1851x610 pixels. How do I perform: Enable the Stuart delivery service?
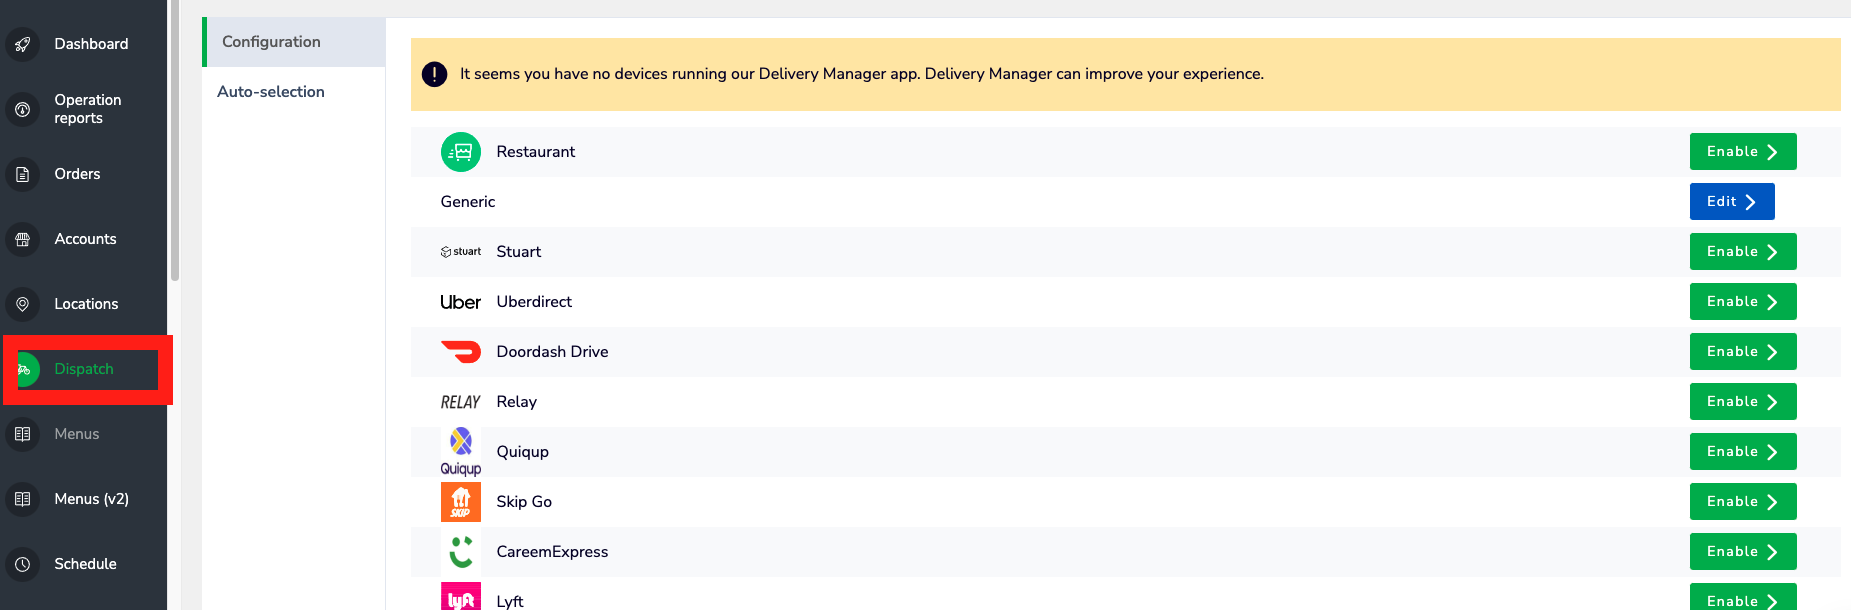click(1743, 252)
